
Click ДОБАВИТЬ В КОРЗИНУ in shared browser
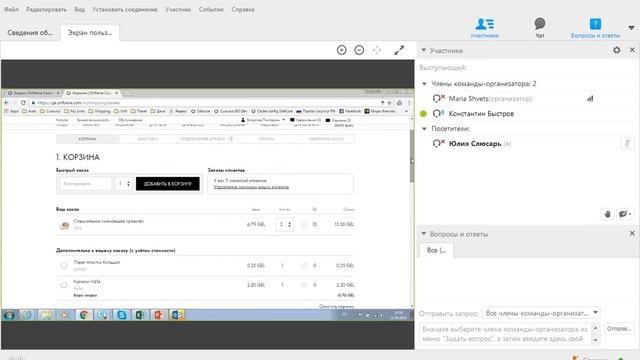click(168, 184)
